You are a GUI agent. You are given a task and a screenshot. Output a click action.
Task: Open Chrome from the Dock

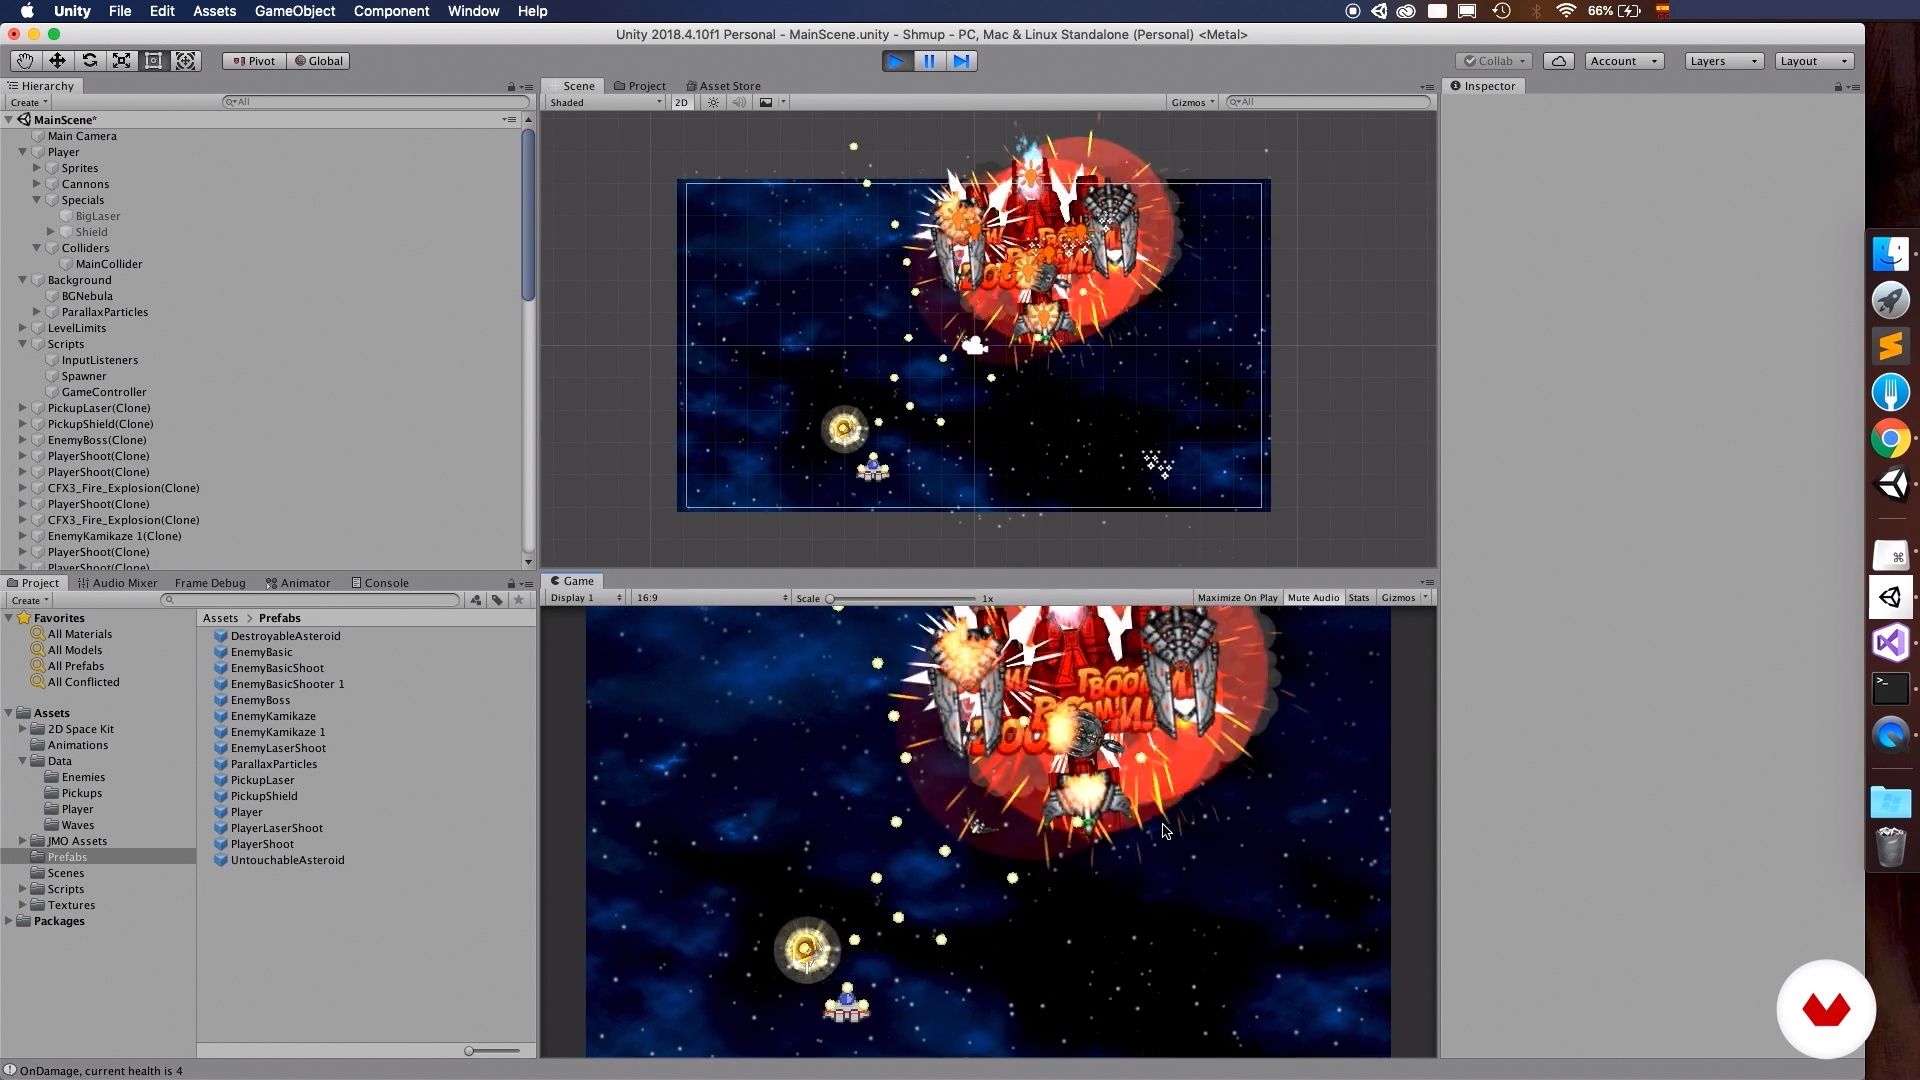(1890, 438)
